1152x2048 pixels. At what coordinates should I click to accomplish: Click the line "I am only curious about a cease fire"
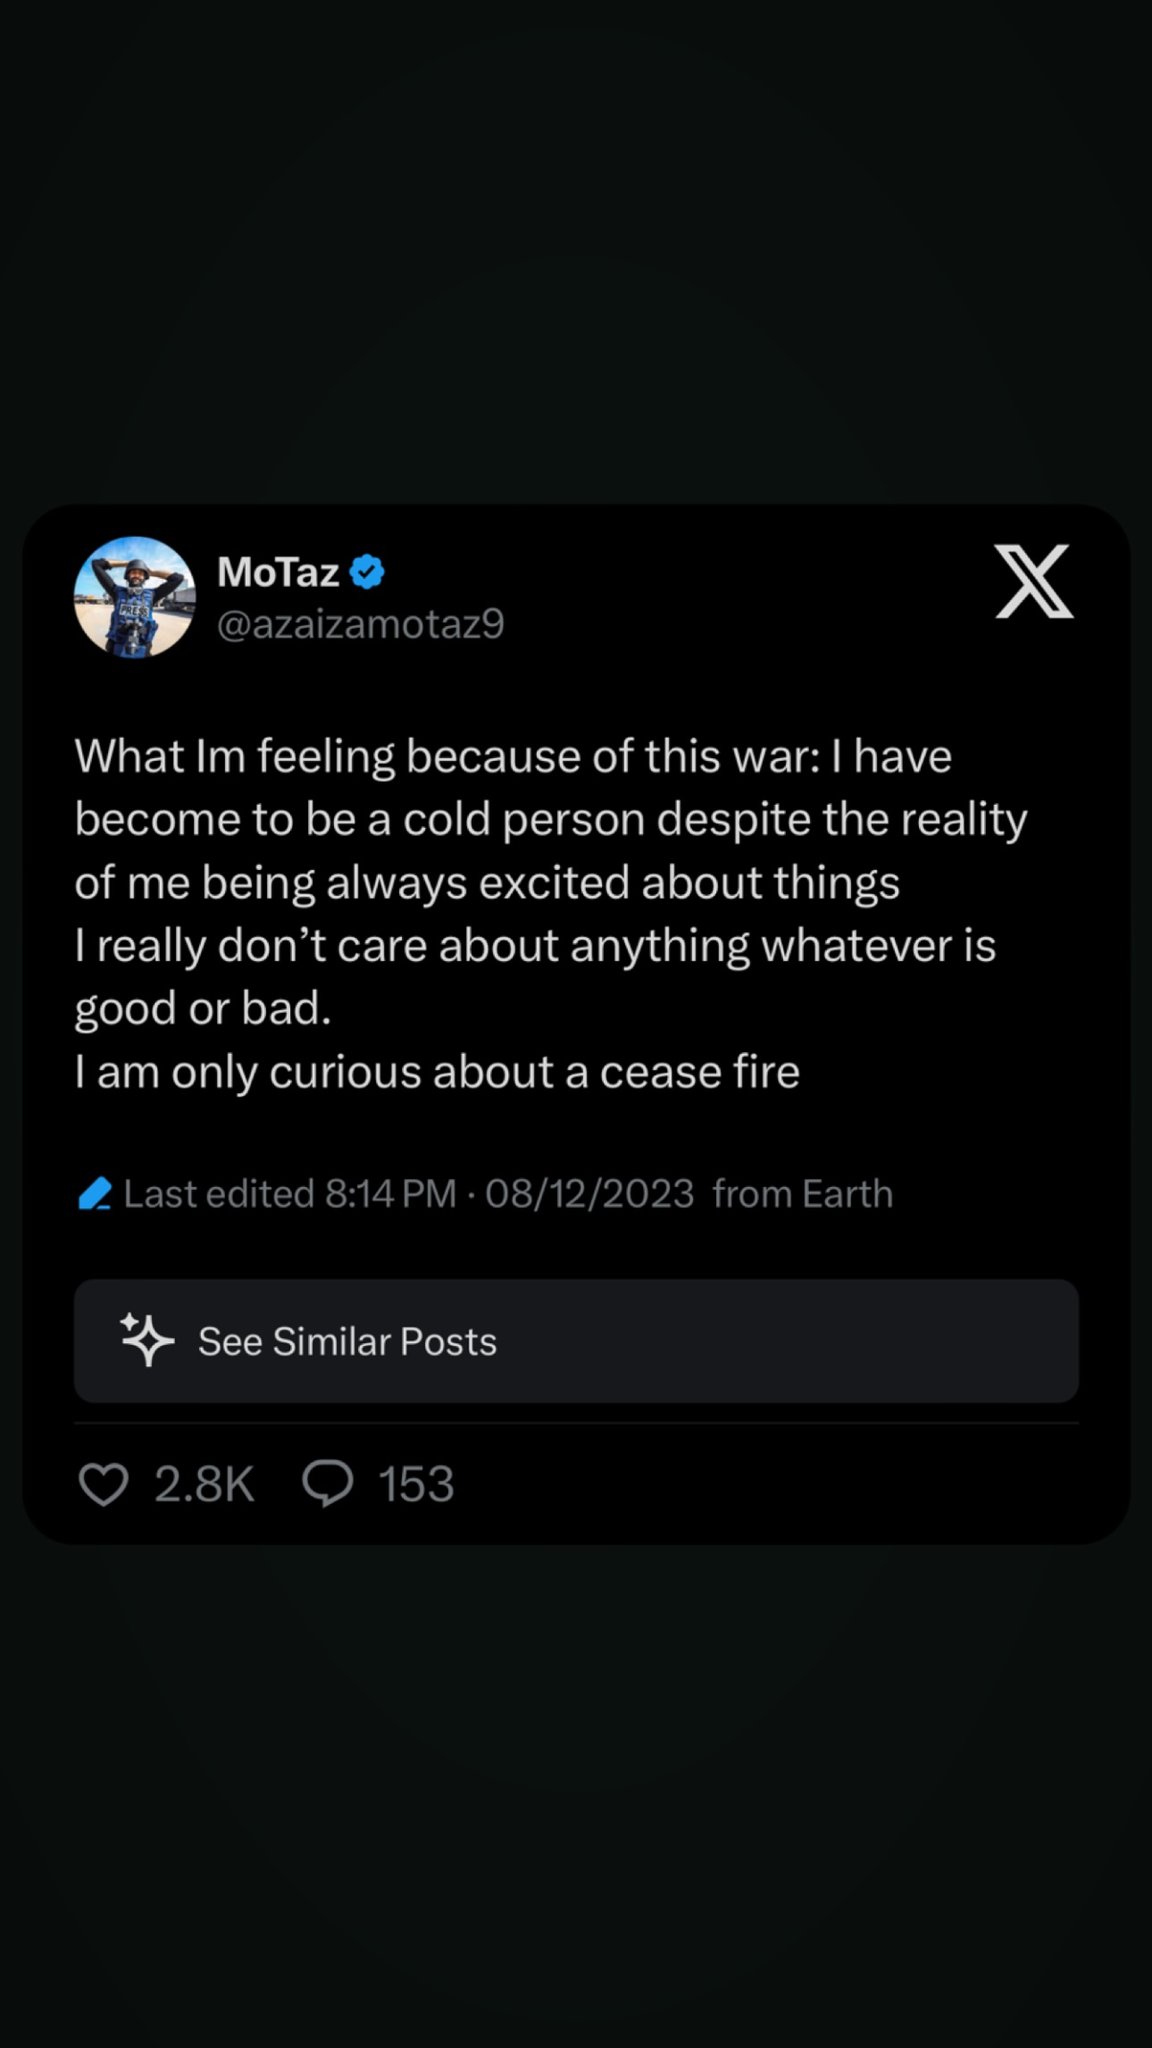pos(437,1072)
